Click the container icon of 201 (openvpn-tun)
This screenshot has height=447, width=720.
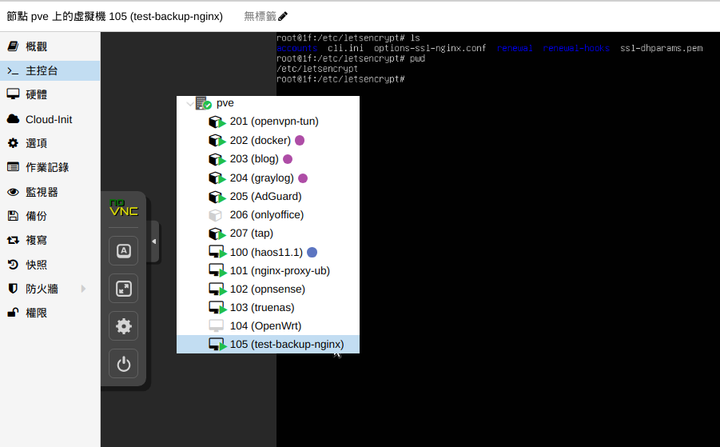pyautogui.click(x=217, y=122)
